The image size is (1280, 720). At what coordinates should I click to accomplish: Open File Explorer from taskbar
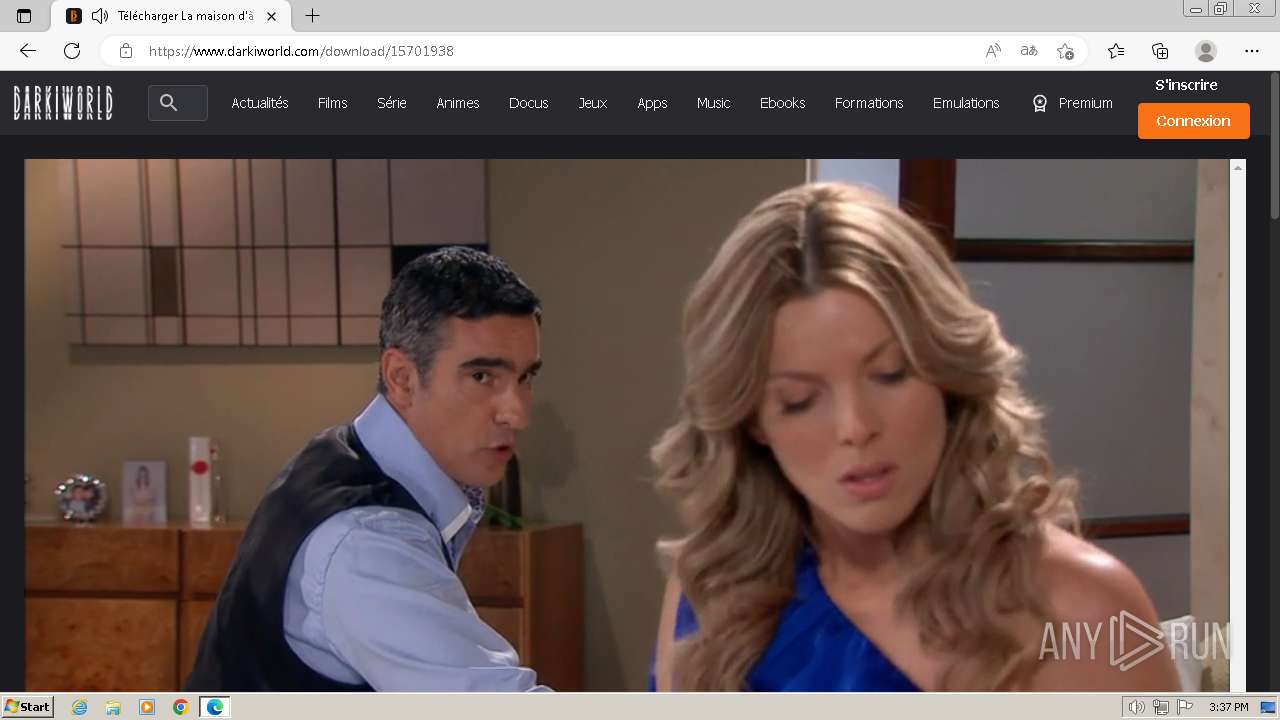[113, 707]
